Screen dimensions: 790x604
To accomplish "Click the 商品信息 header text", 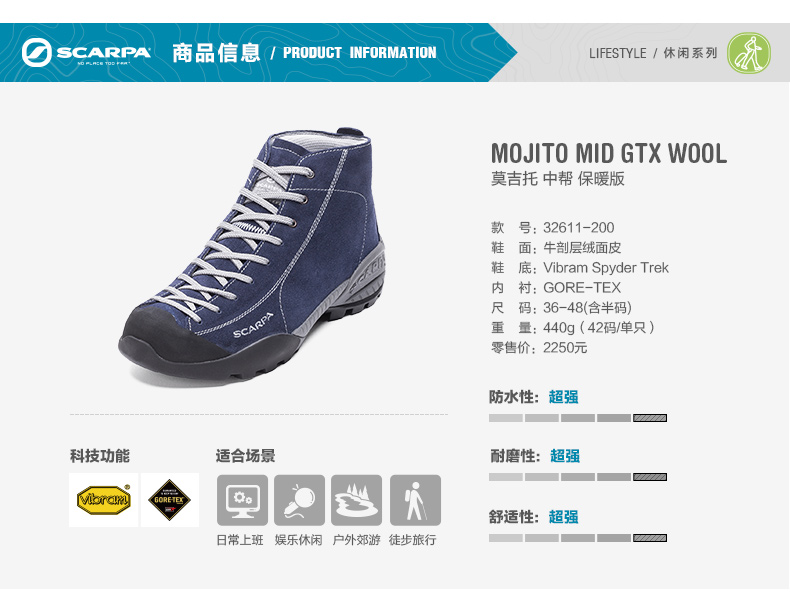I will tap(216, 53).
